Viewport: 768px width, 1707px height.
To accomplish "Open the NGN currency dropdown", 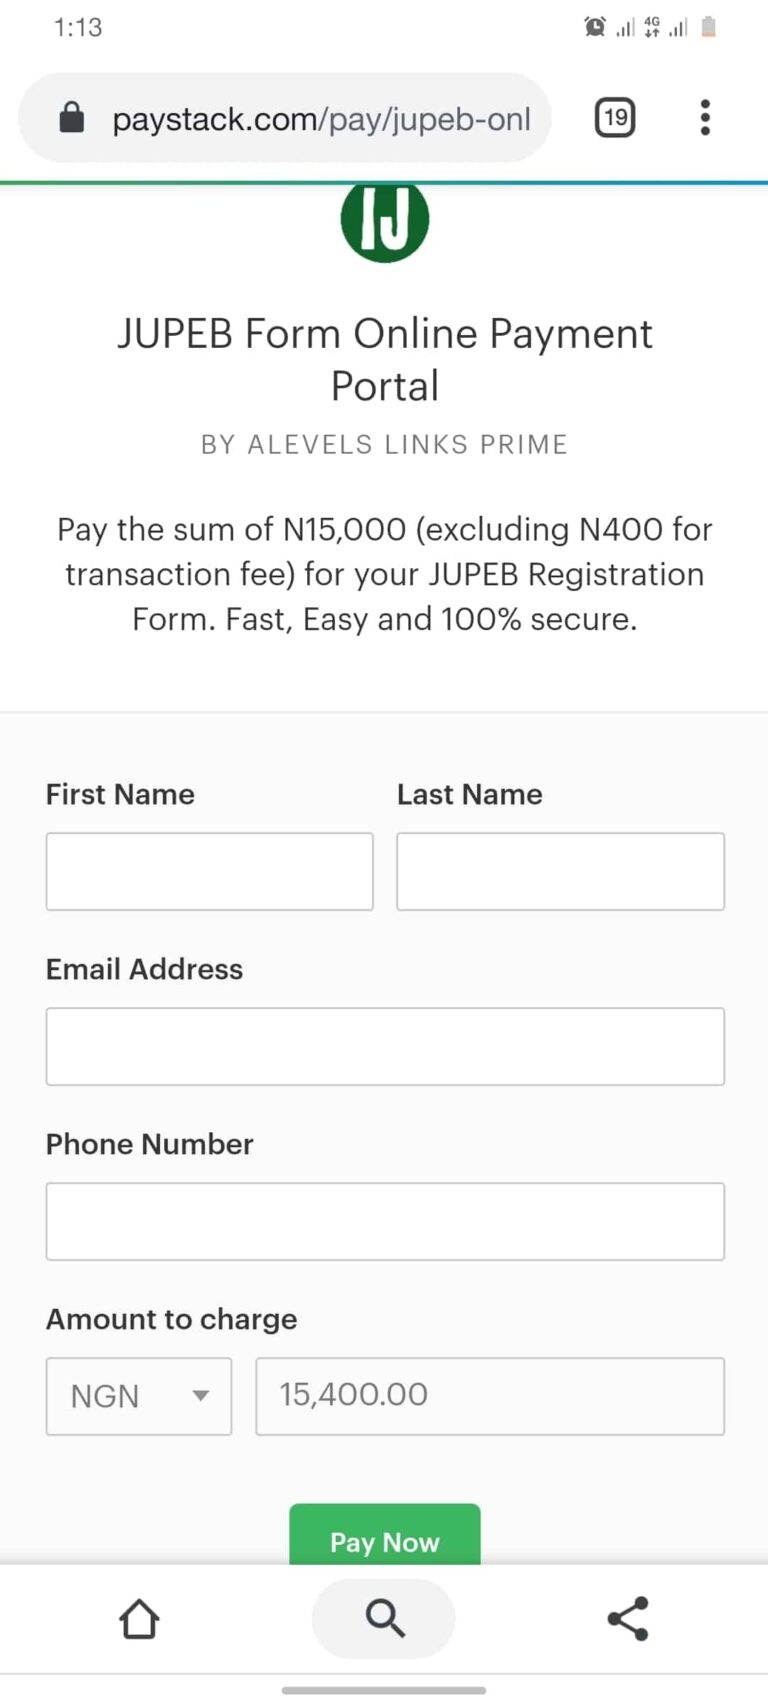I will pyautogui.click(x=139, y=1396).
